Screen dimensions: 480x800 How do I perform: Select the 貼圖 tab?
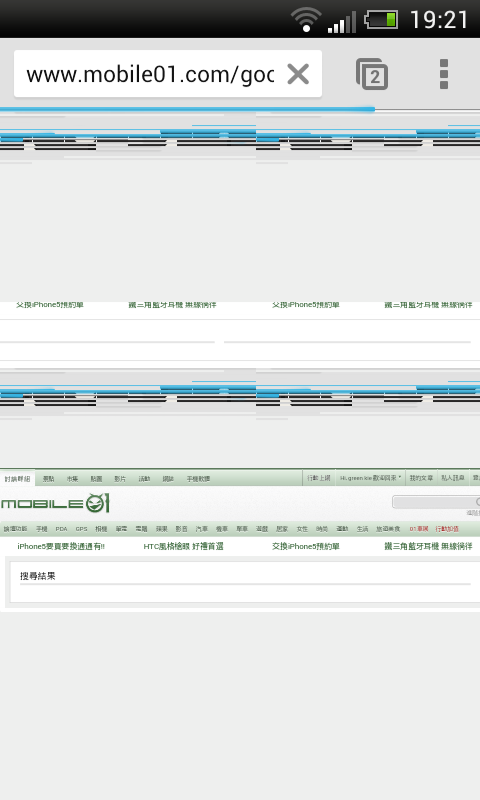tap(96, 479)
